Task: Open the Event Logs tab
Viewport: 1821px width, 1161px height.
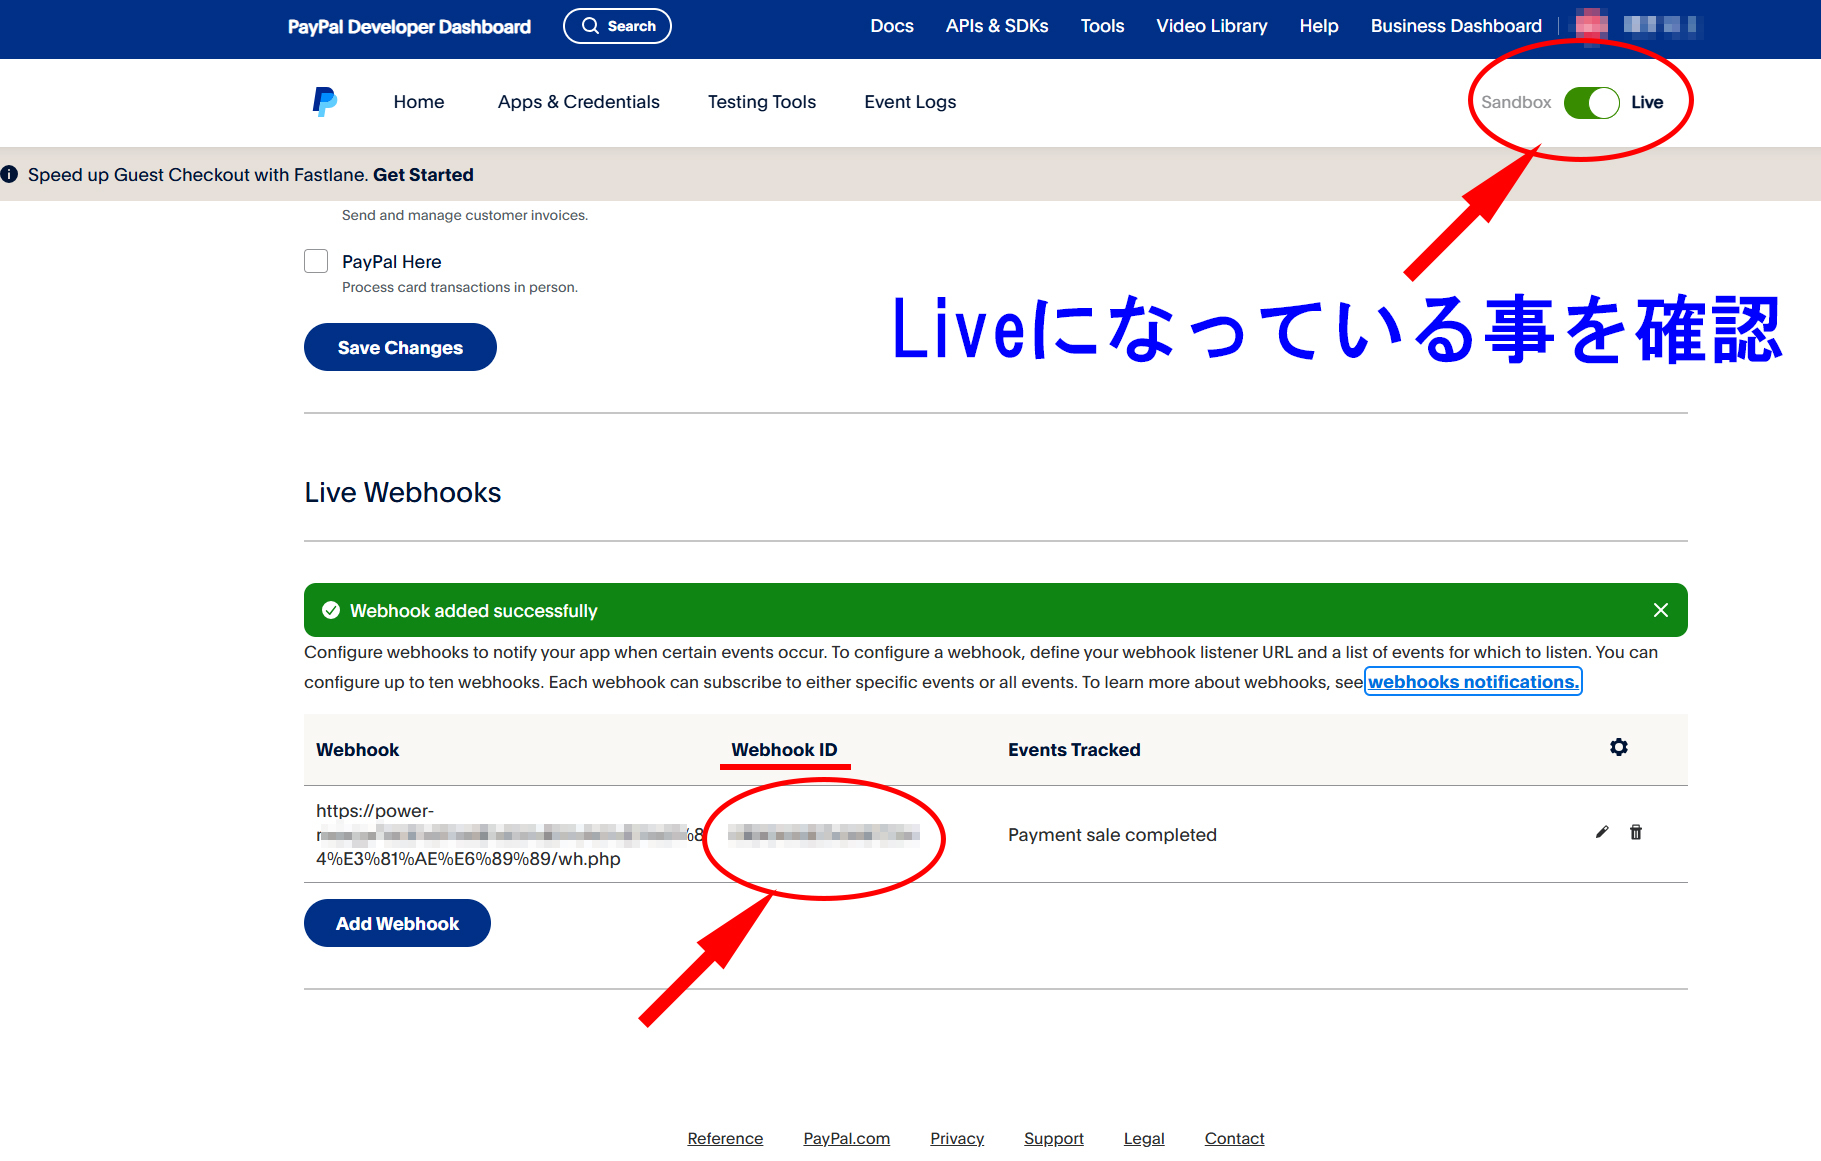Action: pyautogui.click(x=910, y=102)
